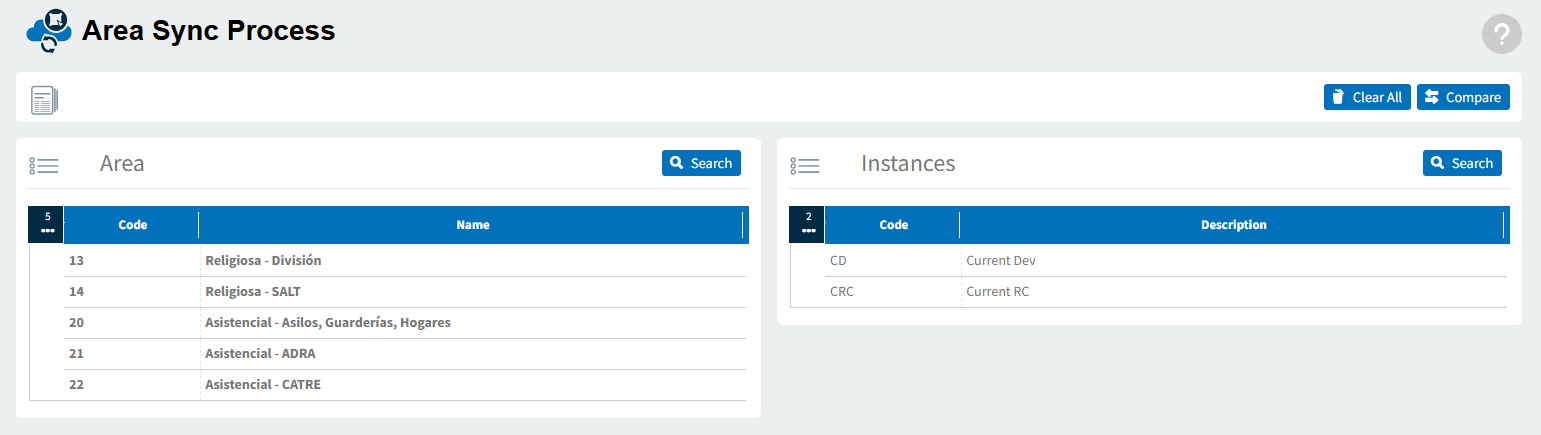The height and width of the screenshot is (435, 1541).
Task: Select area code 14 cell
Action: coord(132,292)
